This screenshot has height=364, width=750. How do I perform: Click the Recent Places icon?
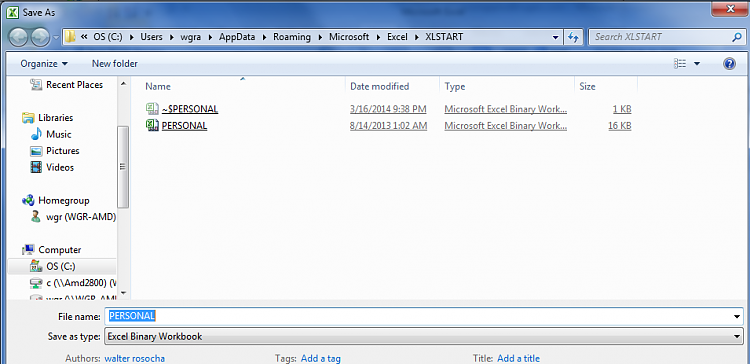coord(36,85)
